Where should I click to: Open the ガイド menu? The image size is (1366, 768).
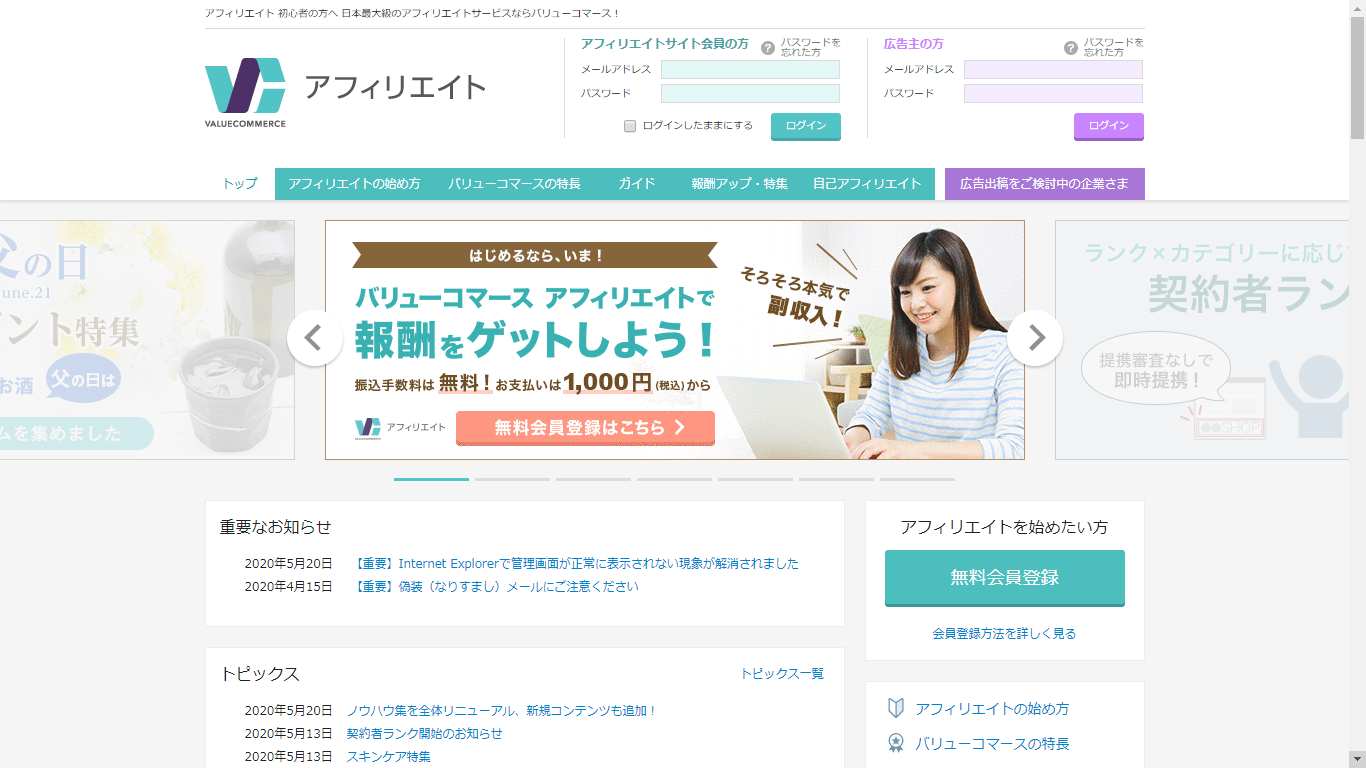pyautogui.click(x=636, y=184)
